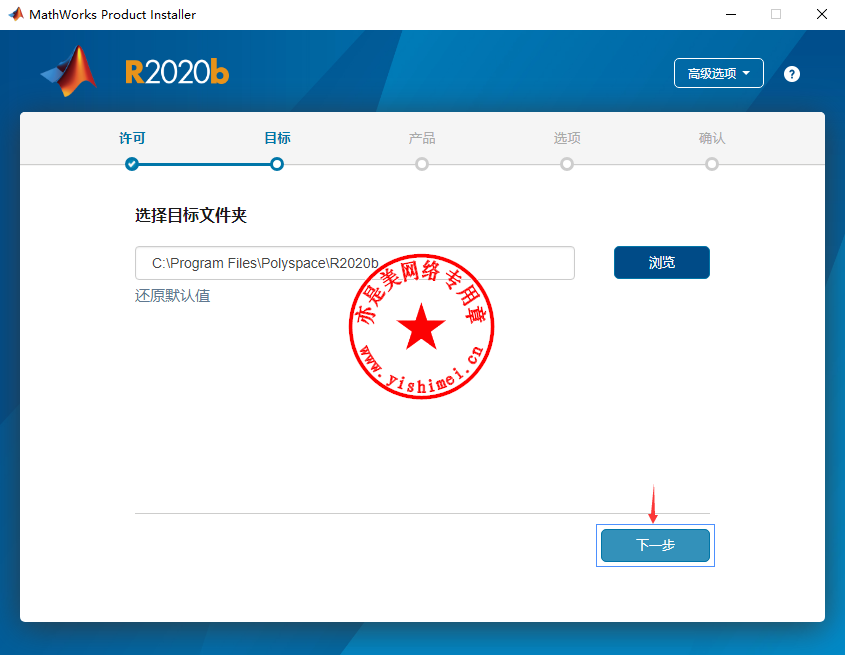
Task: Click the disabled maximize window button
Action: click(776, 15)
